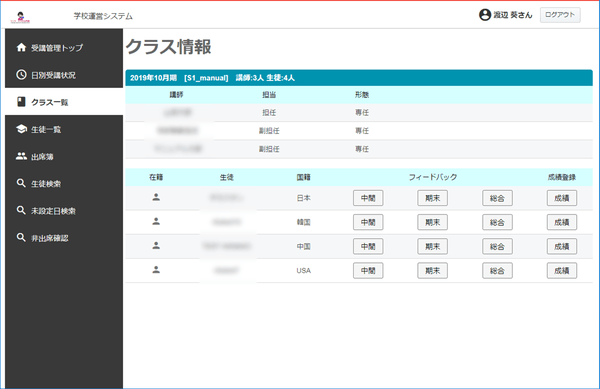600x389 pixels.
Task: Click the 2019年10月期 [S1_manual] class header bar
Action: [x=359, y=78]
